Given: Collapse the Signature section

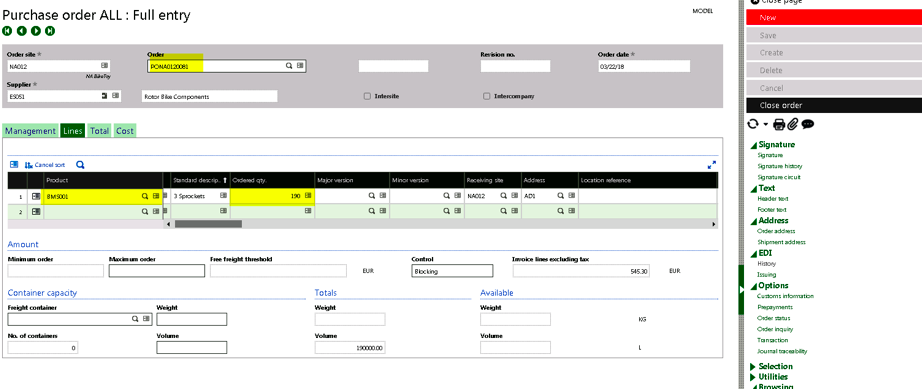Looking at the screenshot, I should (753, 145).
